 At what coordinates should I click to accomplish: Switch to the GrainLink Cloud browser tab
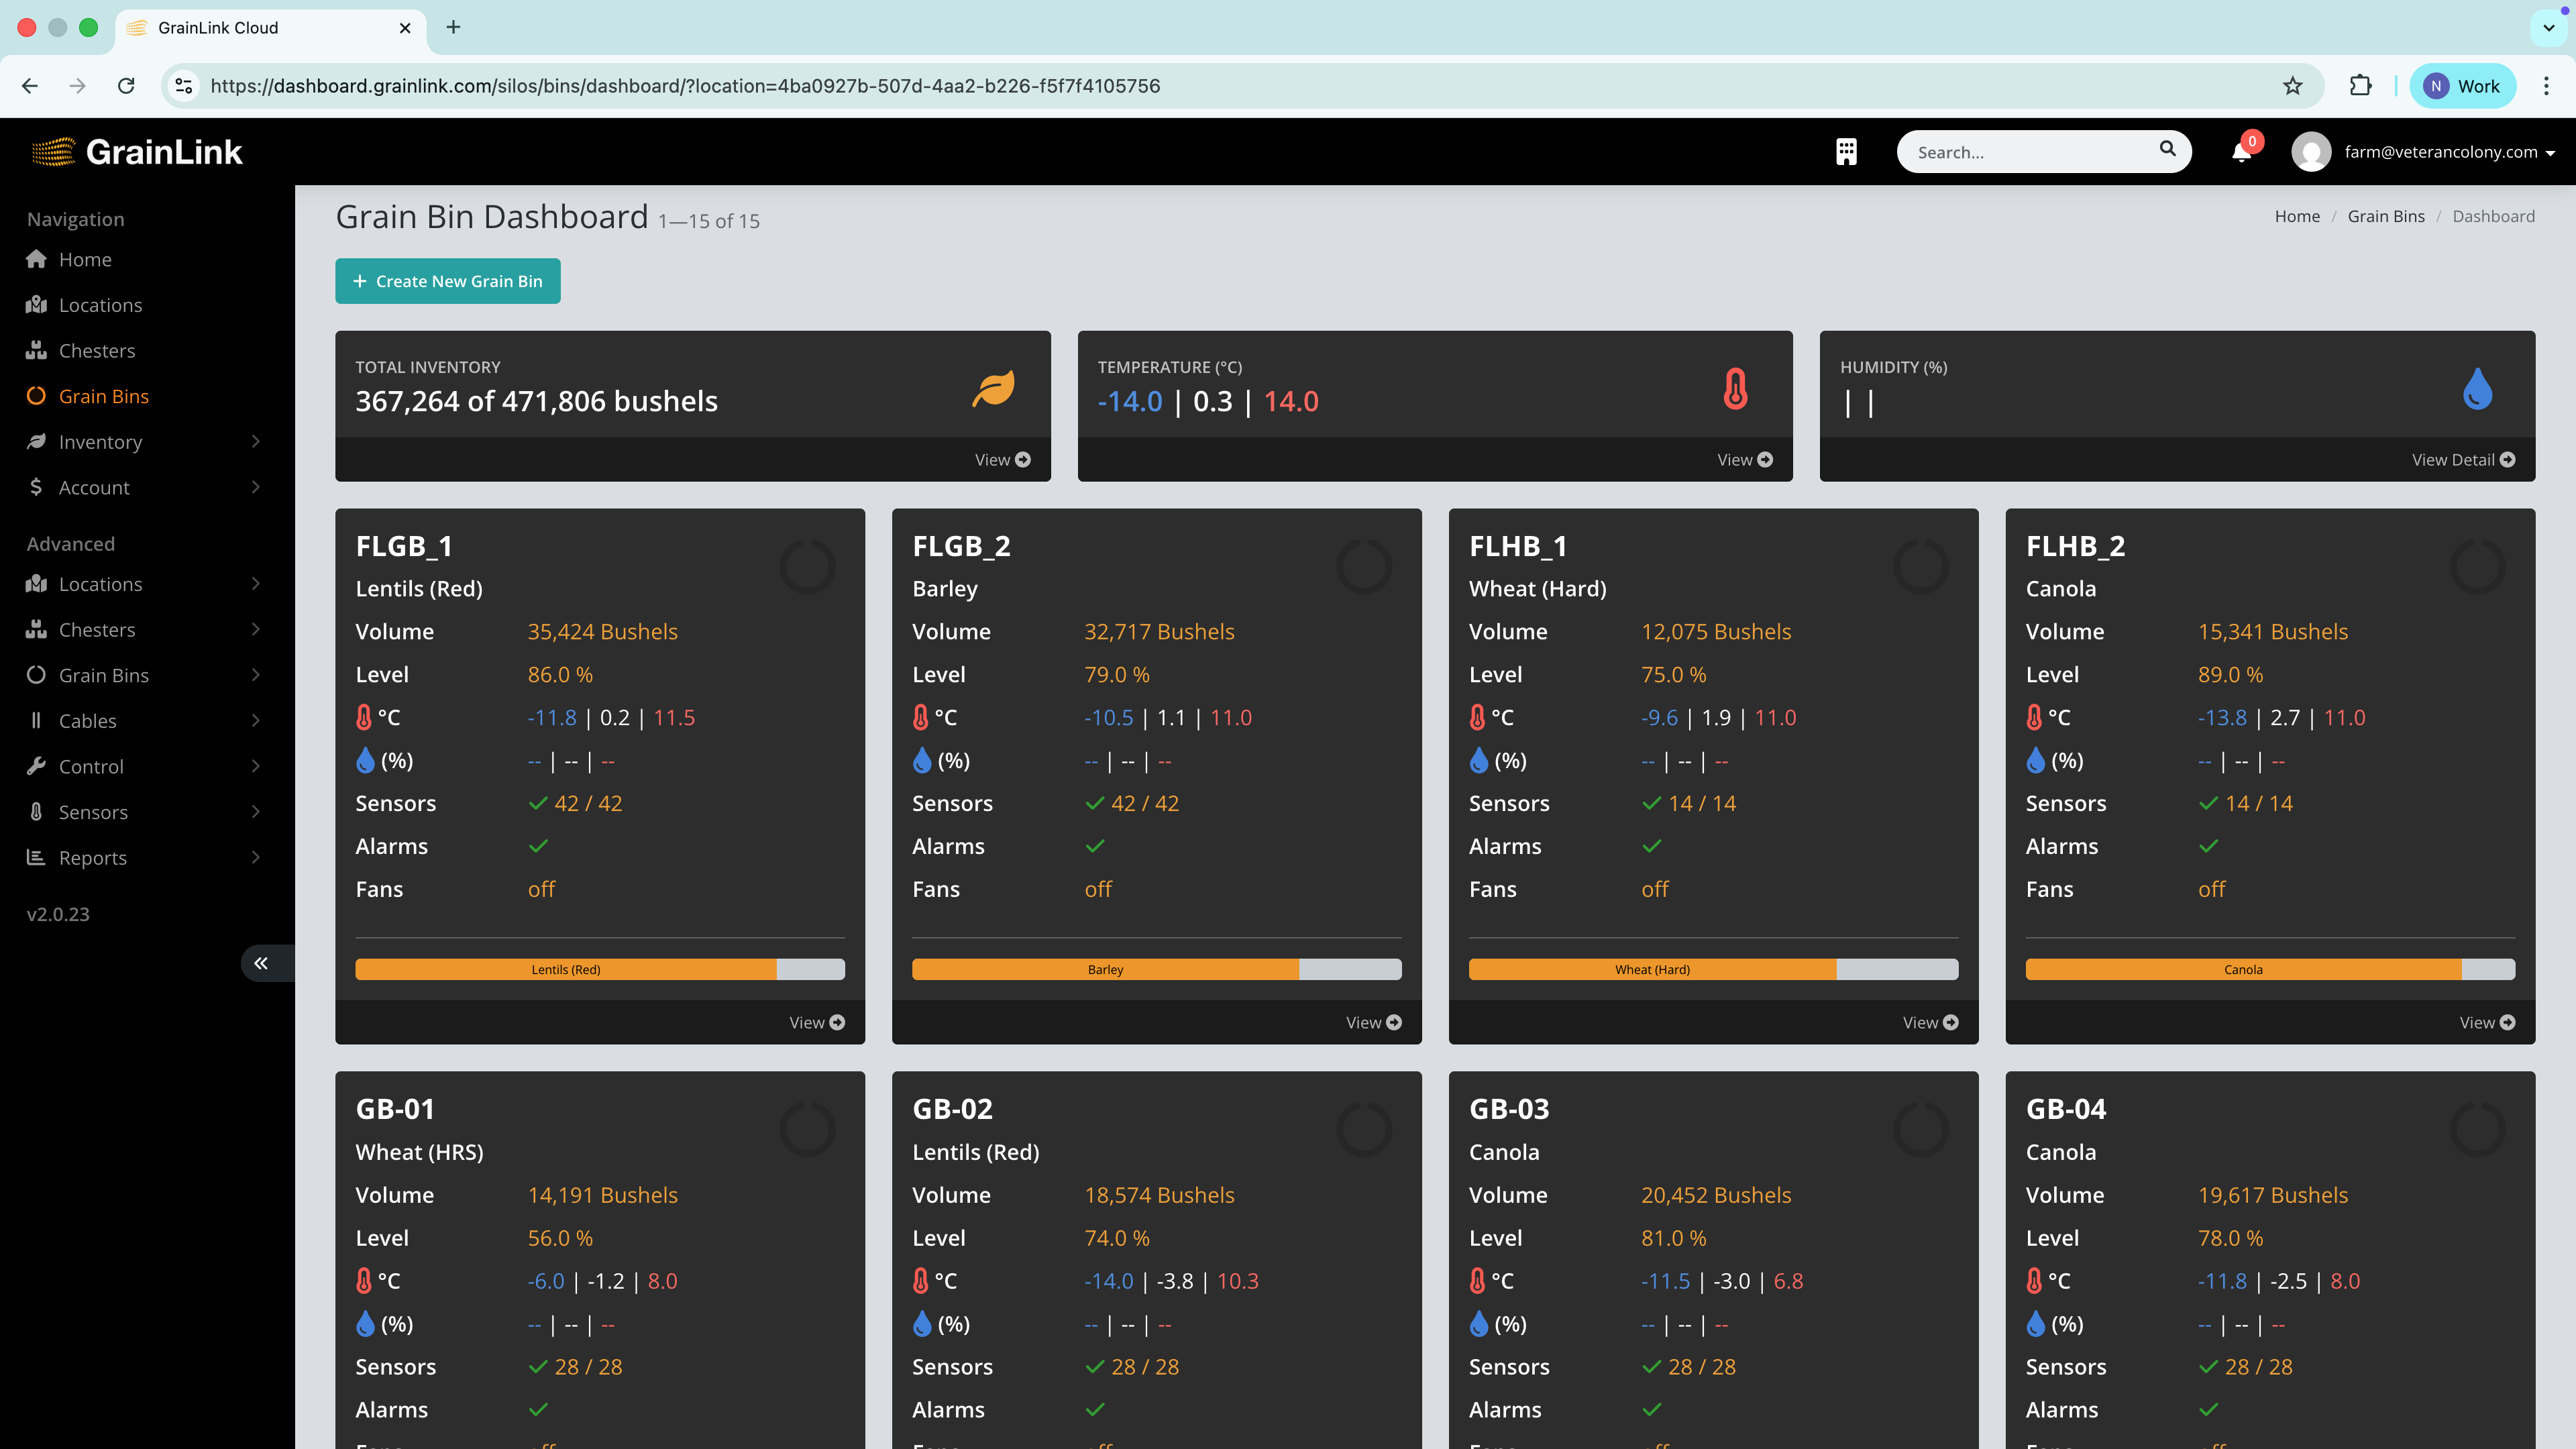coord(219,28)
